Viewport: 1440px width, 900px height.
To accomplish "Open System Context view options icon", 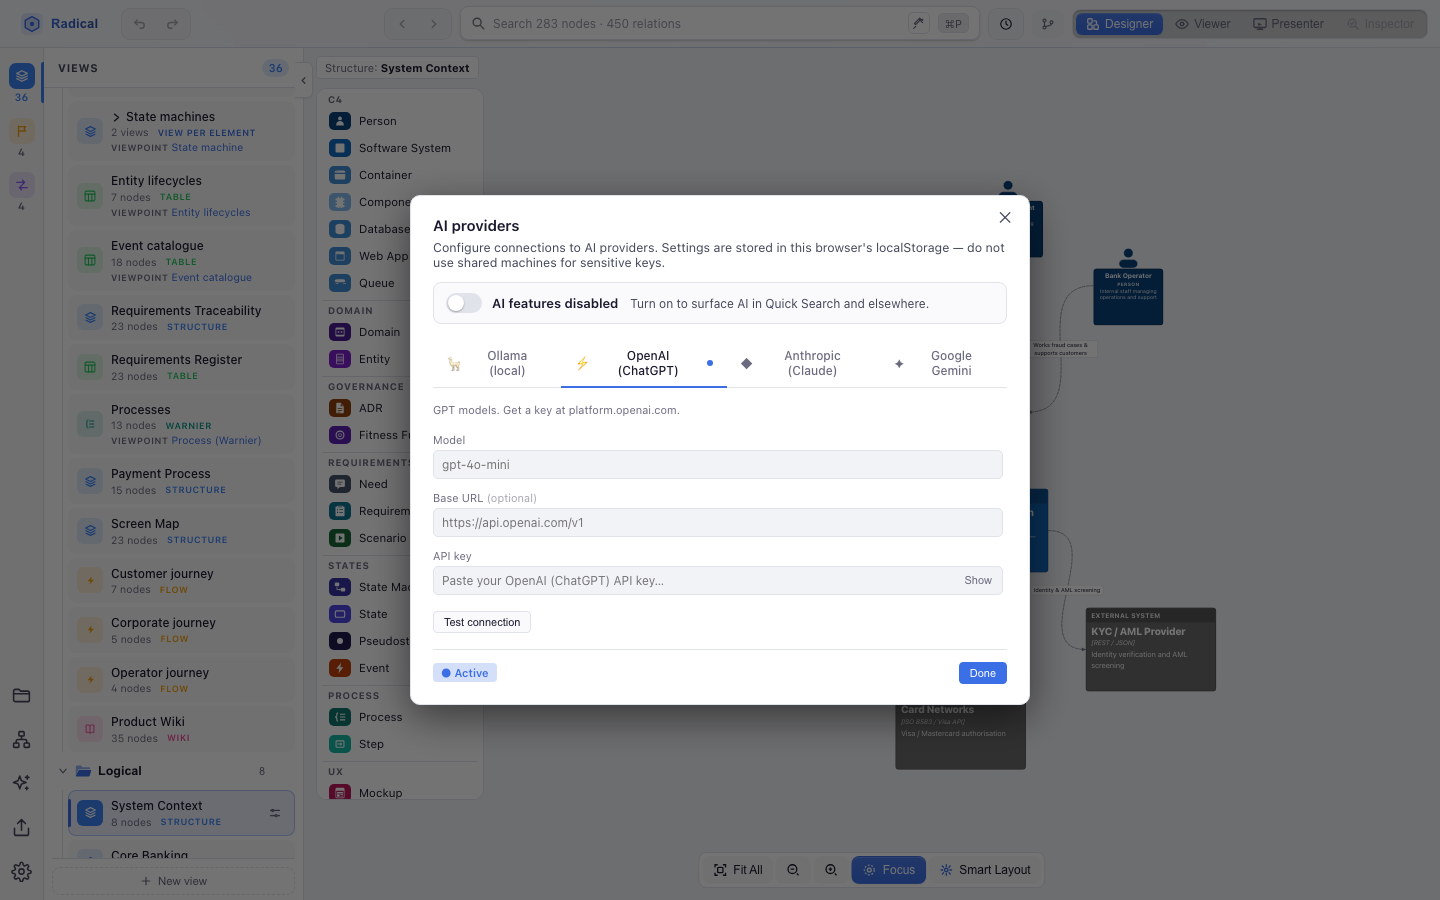I will click(275, 814).
